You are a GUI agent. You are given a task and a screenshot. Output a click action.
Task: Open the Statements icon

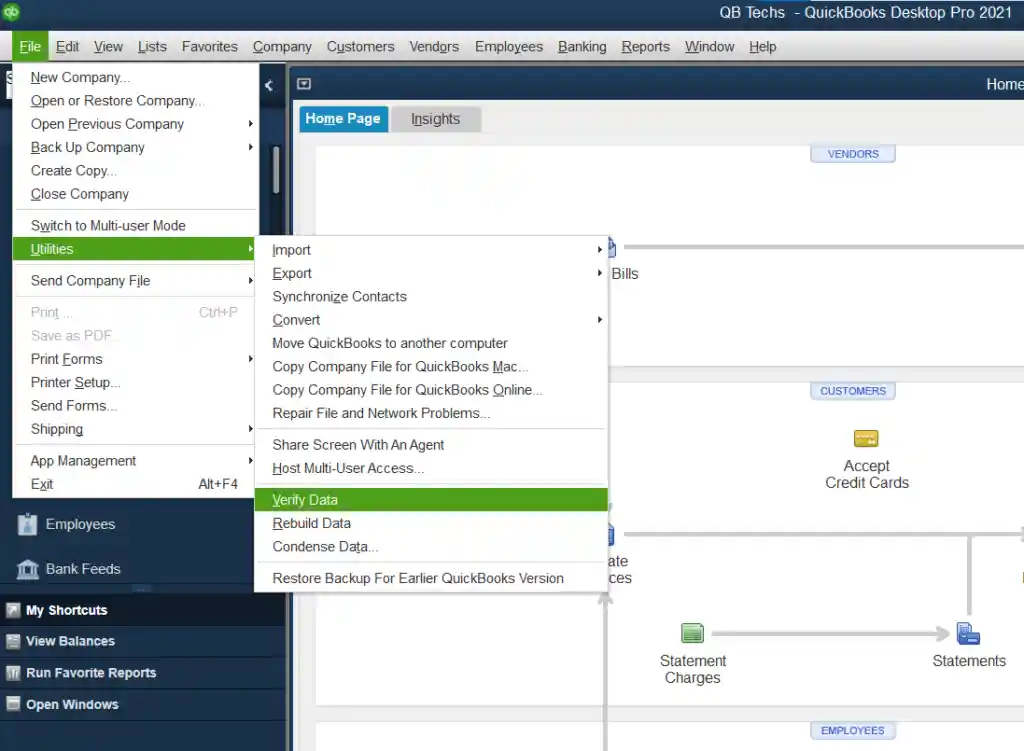point(968,633)
